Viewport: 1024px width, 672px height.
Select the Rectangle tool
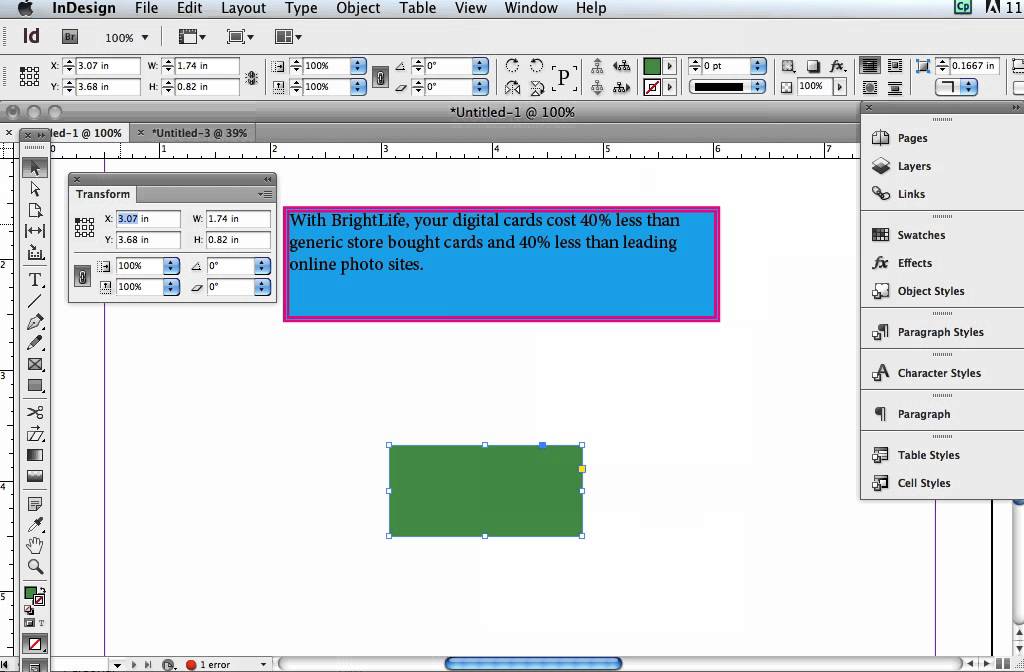pyautogui.click(x=35, y=385)
